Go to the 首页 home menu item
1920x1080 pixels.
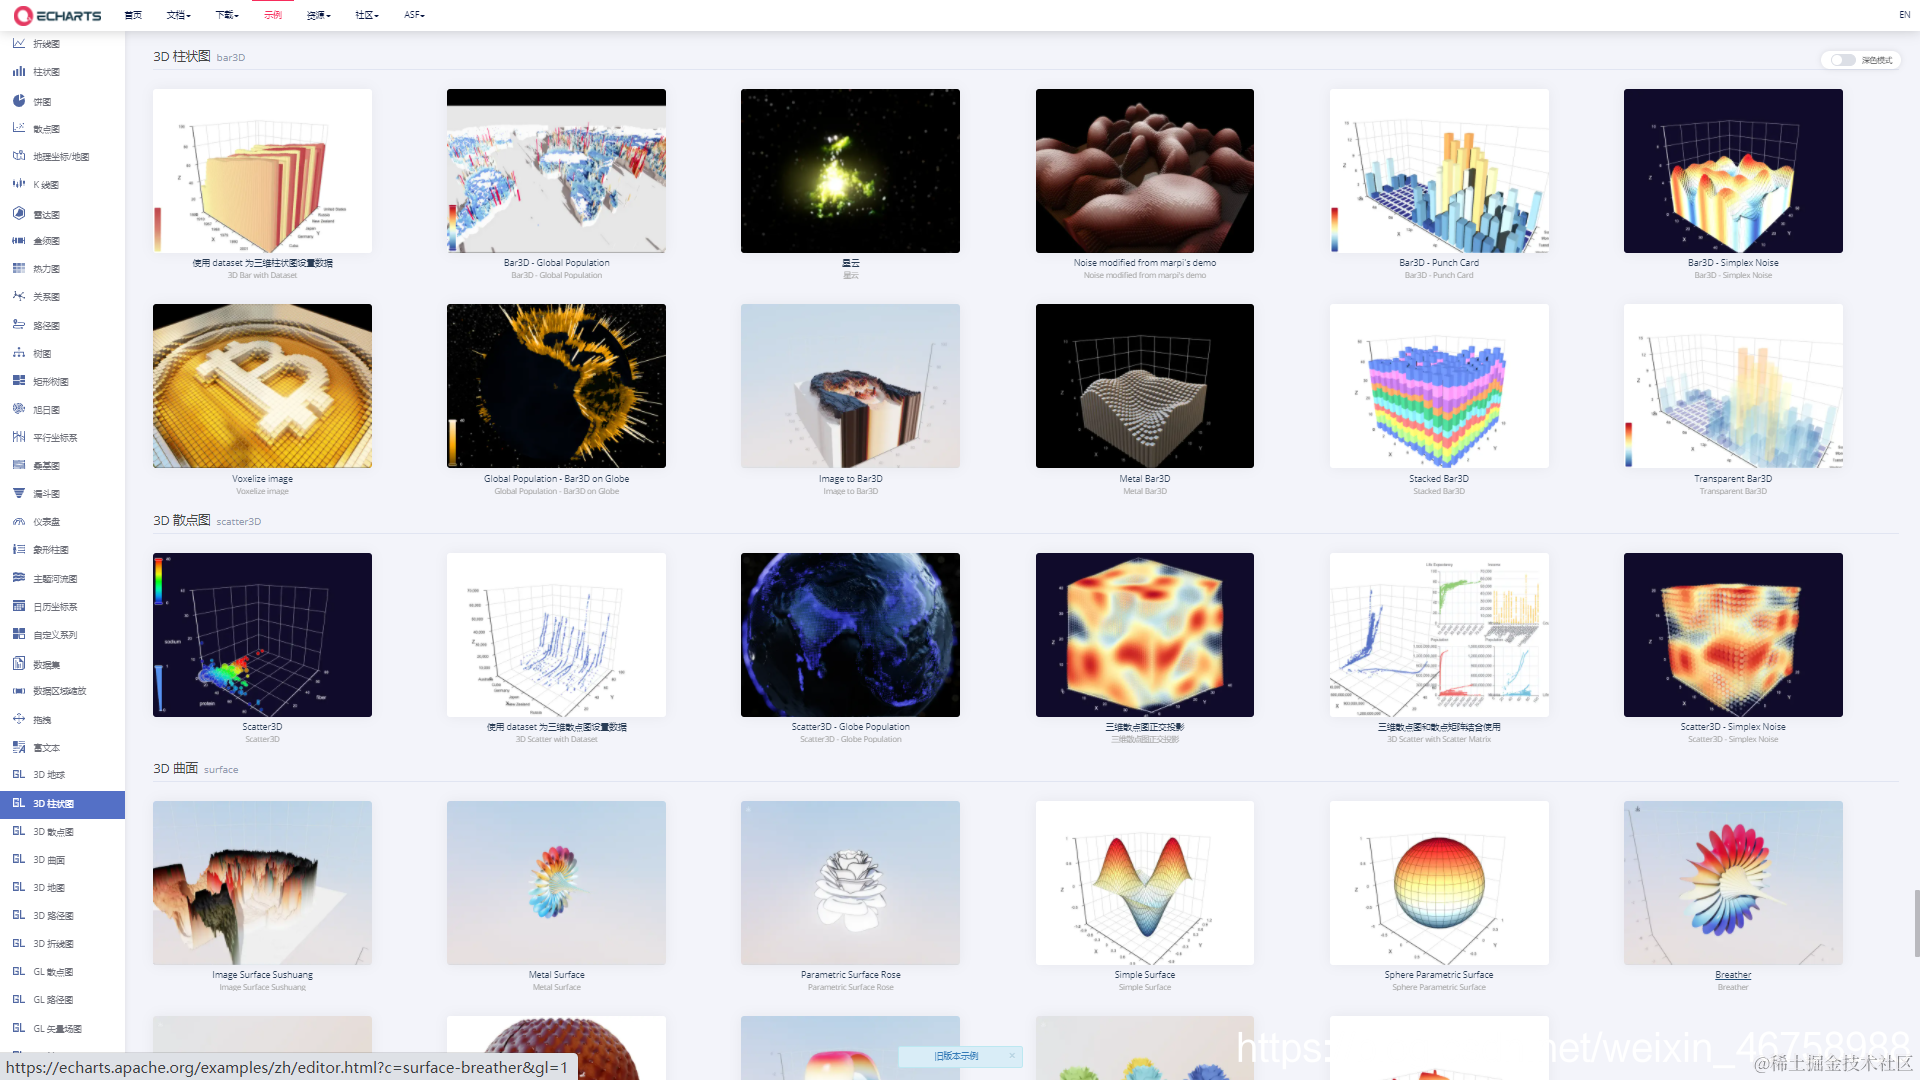[x=133, y=15]
